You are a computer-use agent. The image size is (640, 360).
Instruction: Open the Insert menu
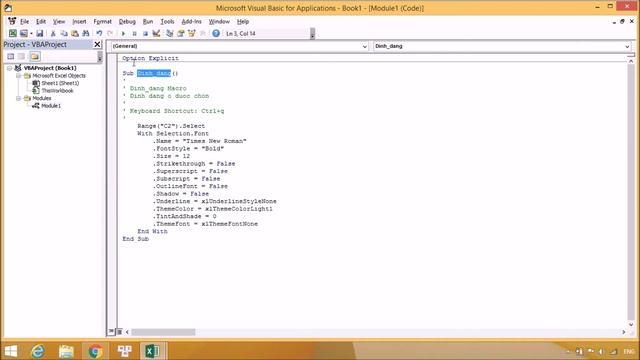(79, 22)
